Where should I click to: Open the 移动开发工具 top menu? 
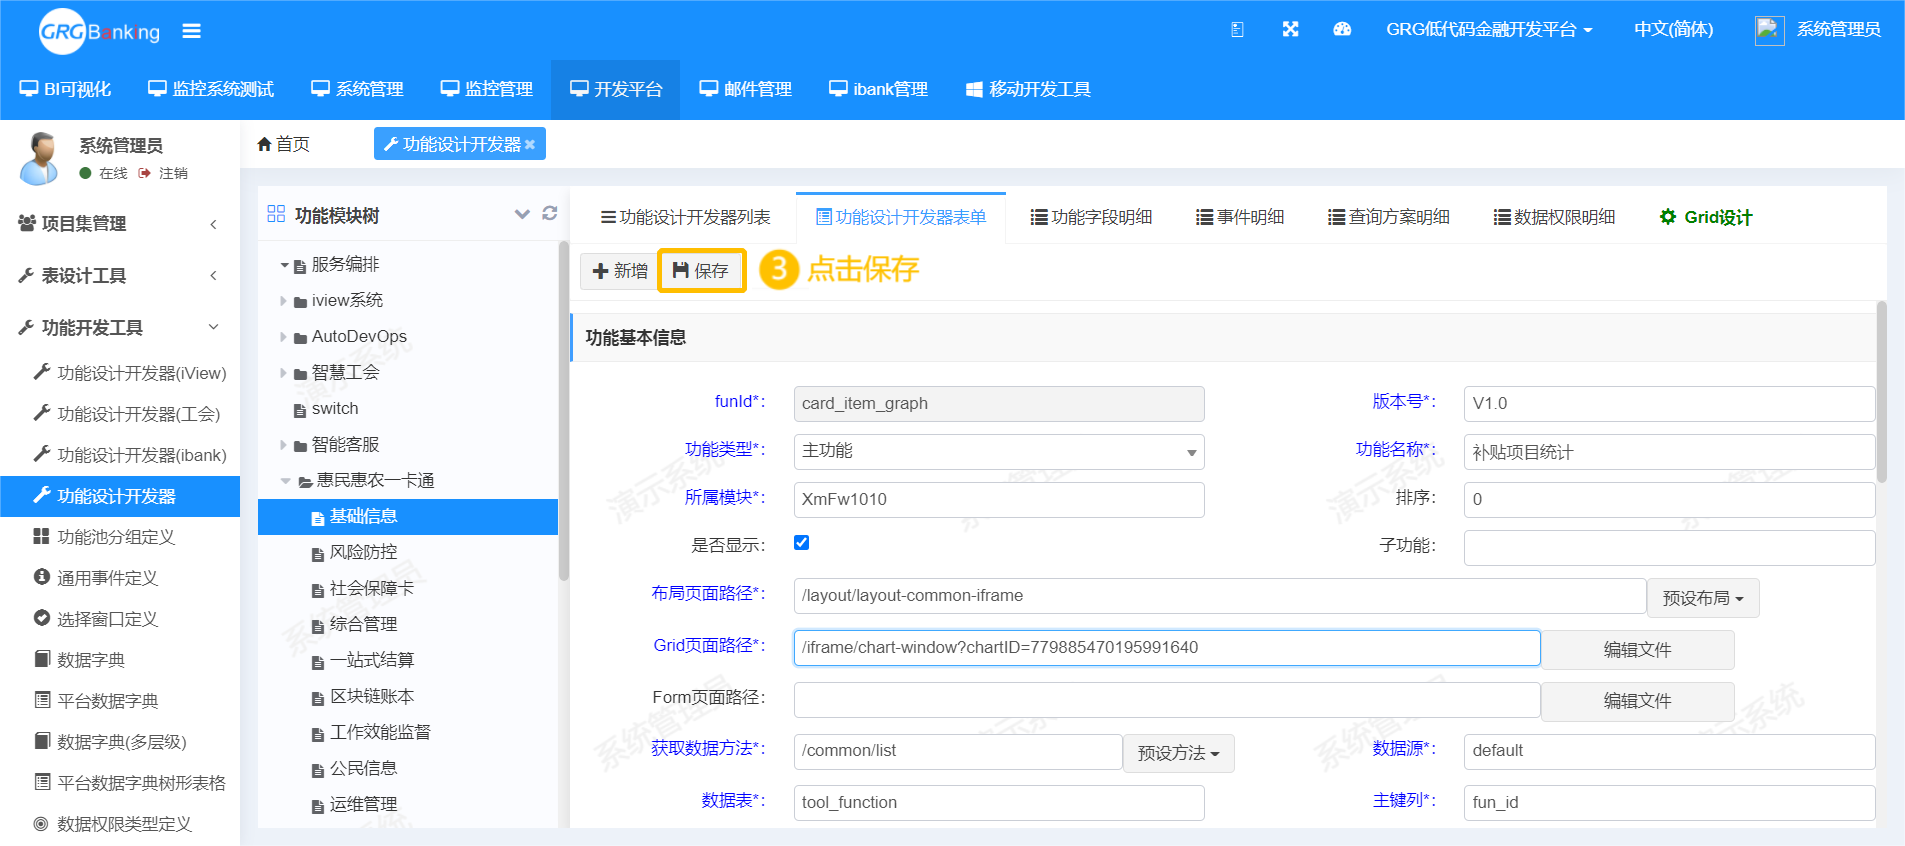pyautogui.click(x=1028, y=89)
